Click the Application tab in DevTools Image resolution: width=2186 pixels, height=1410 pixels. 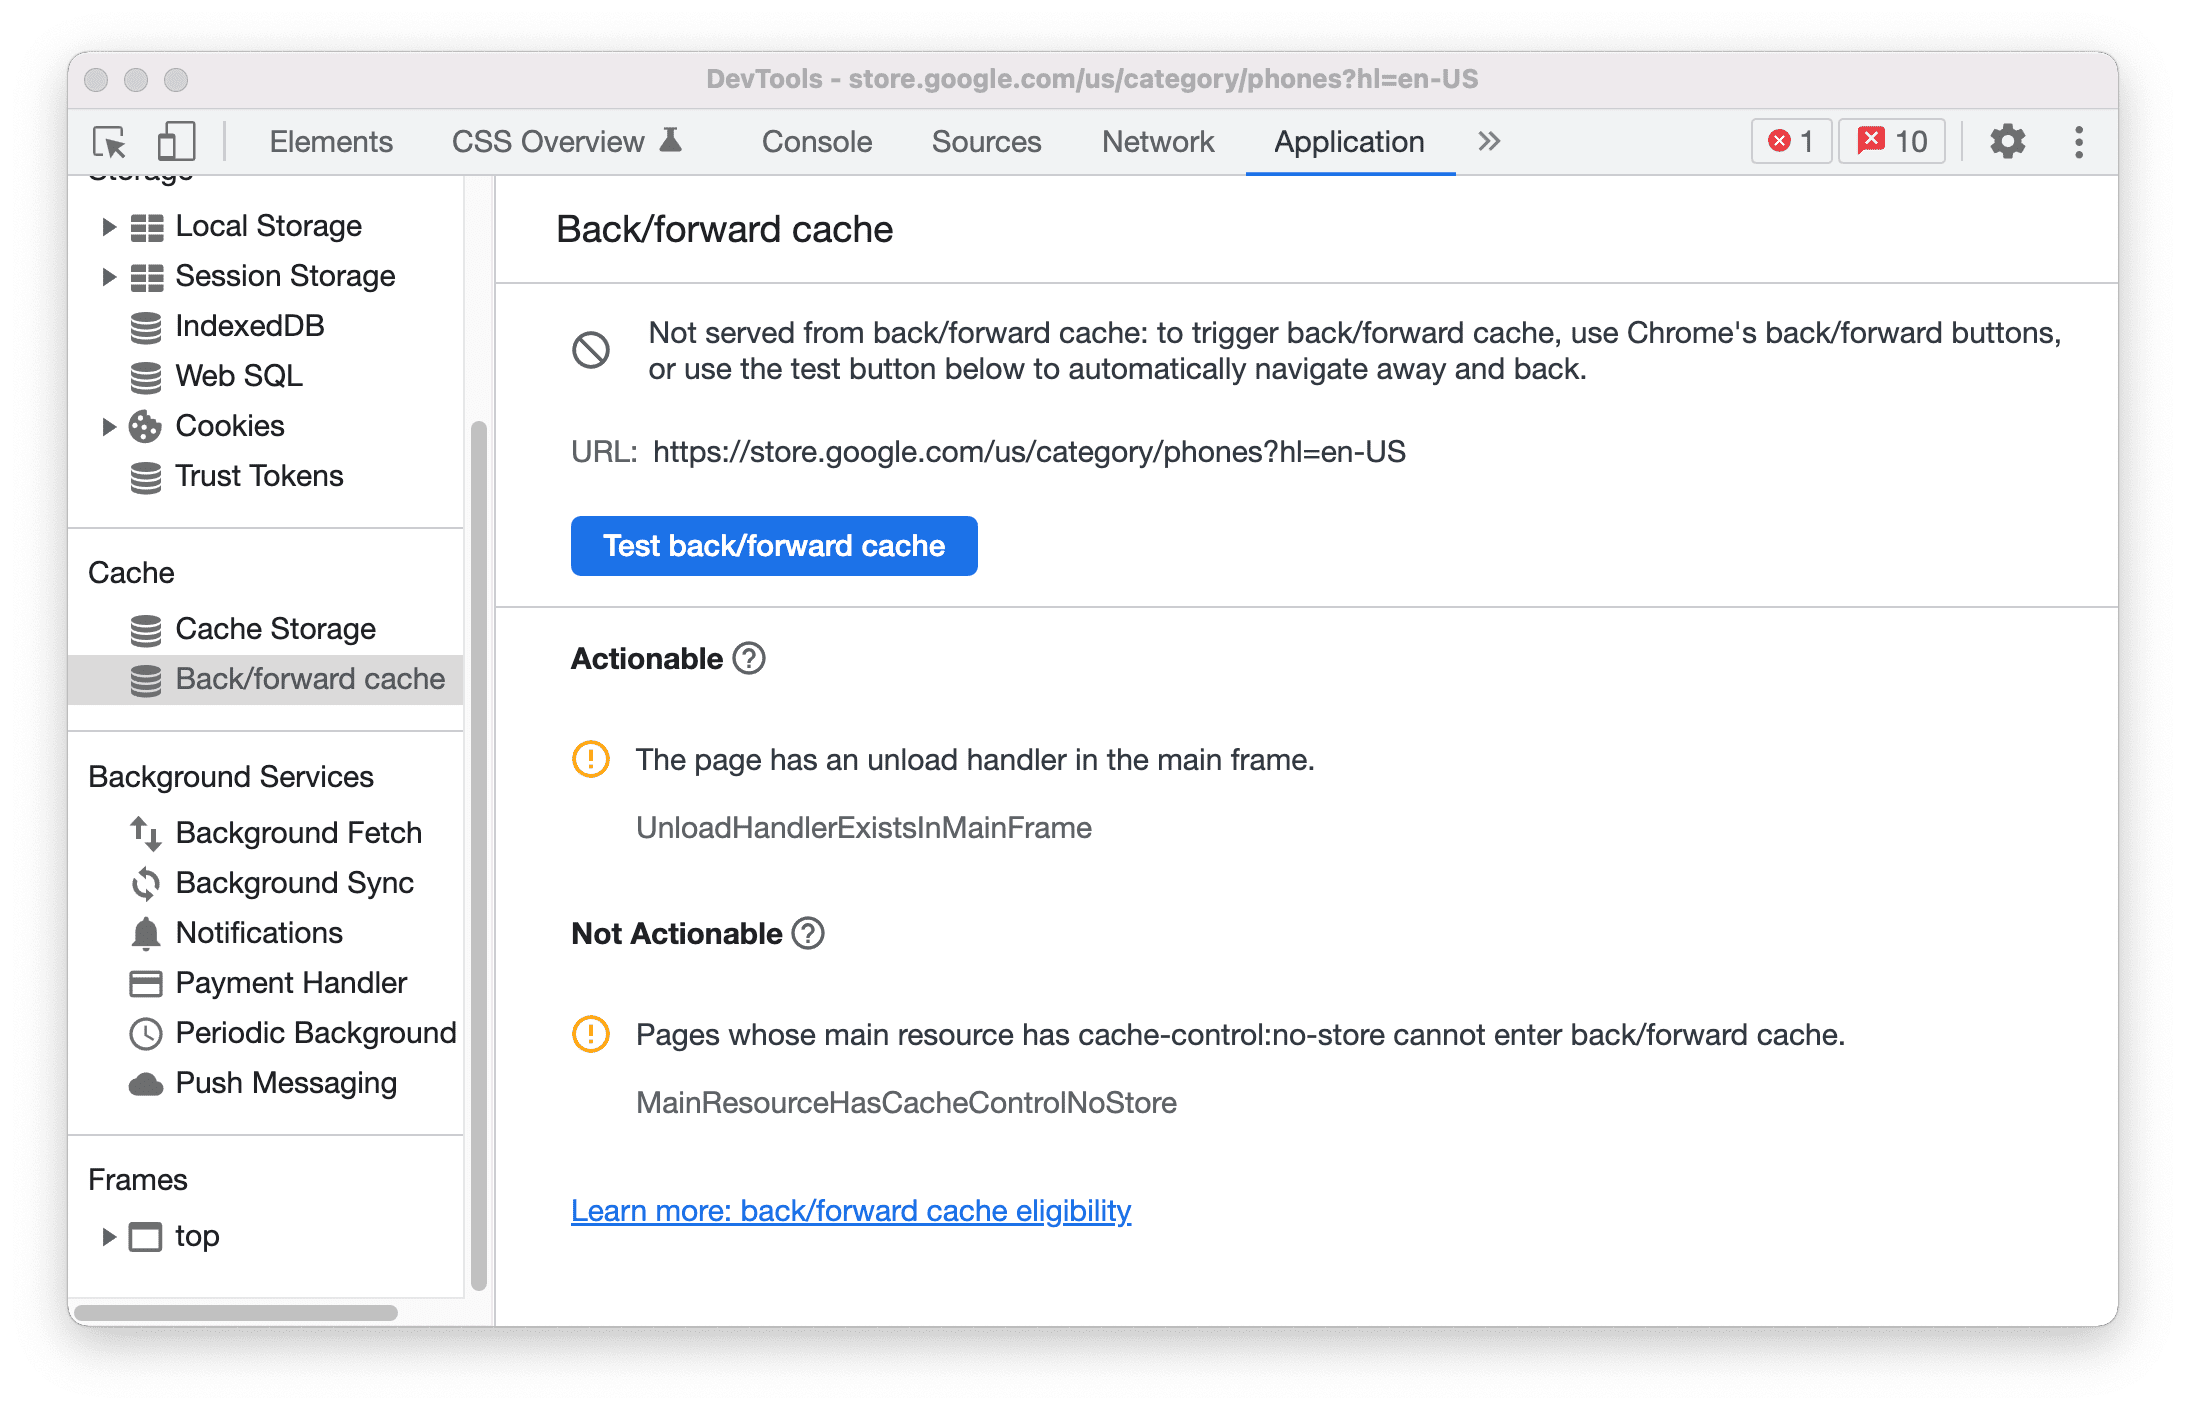pyautogui.click(x=1348, y=142)
